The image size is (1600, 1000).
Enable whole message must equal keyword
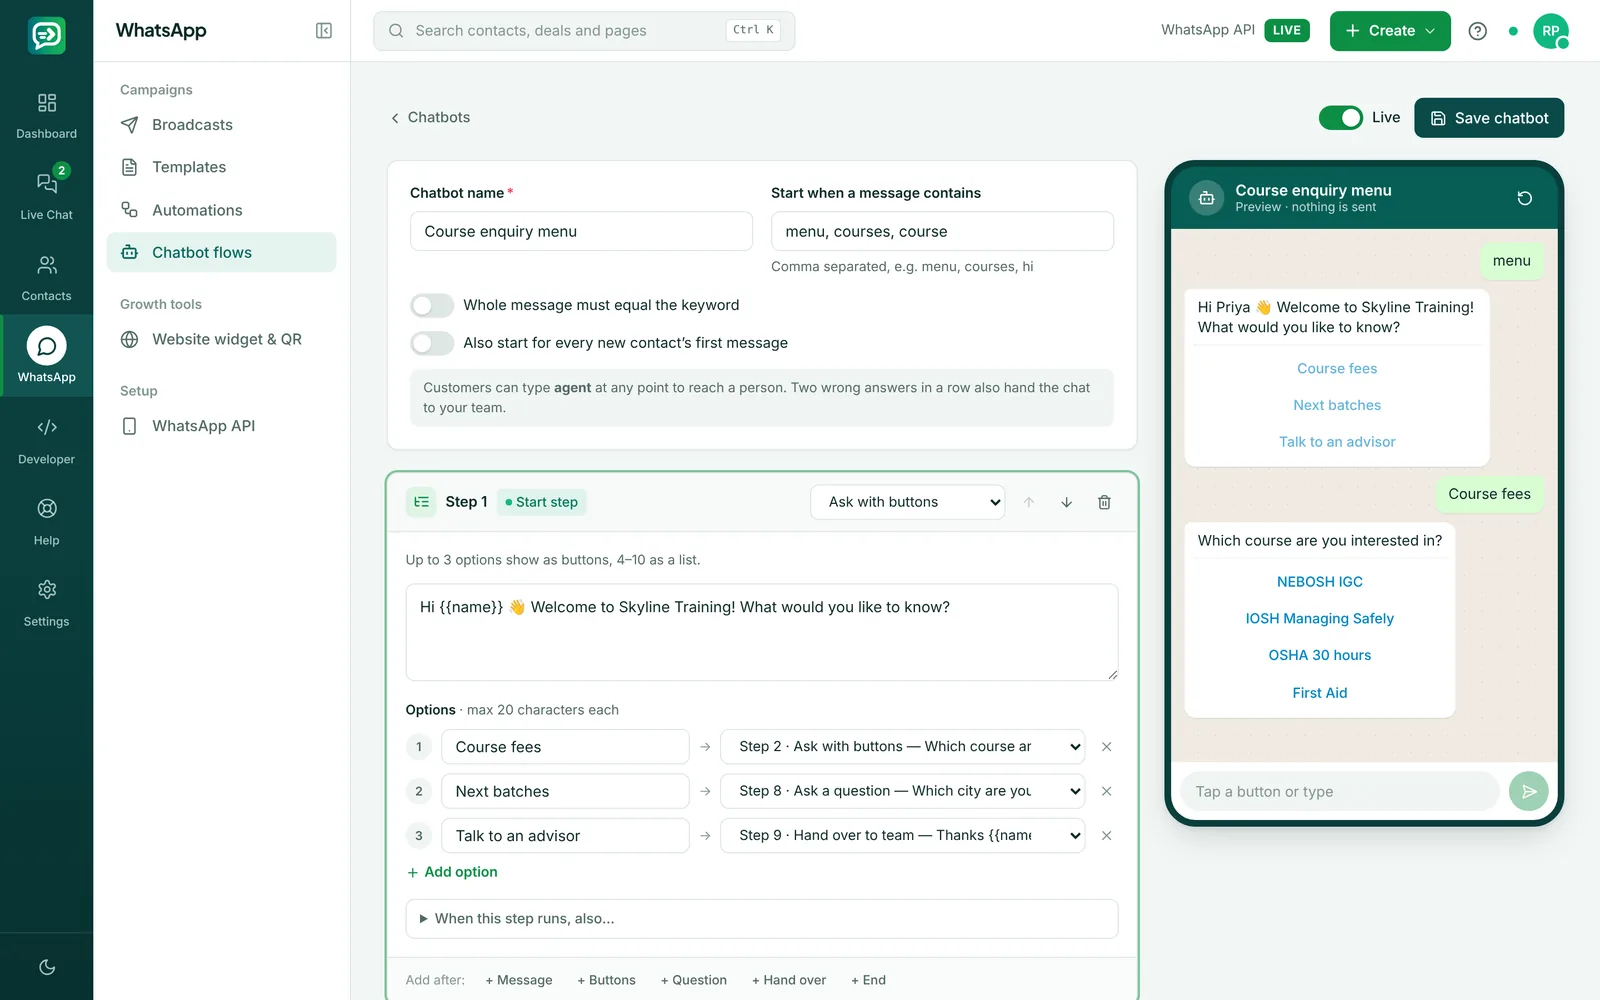[x=432, y=305]
